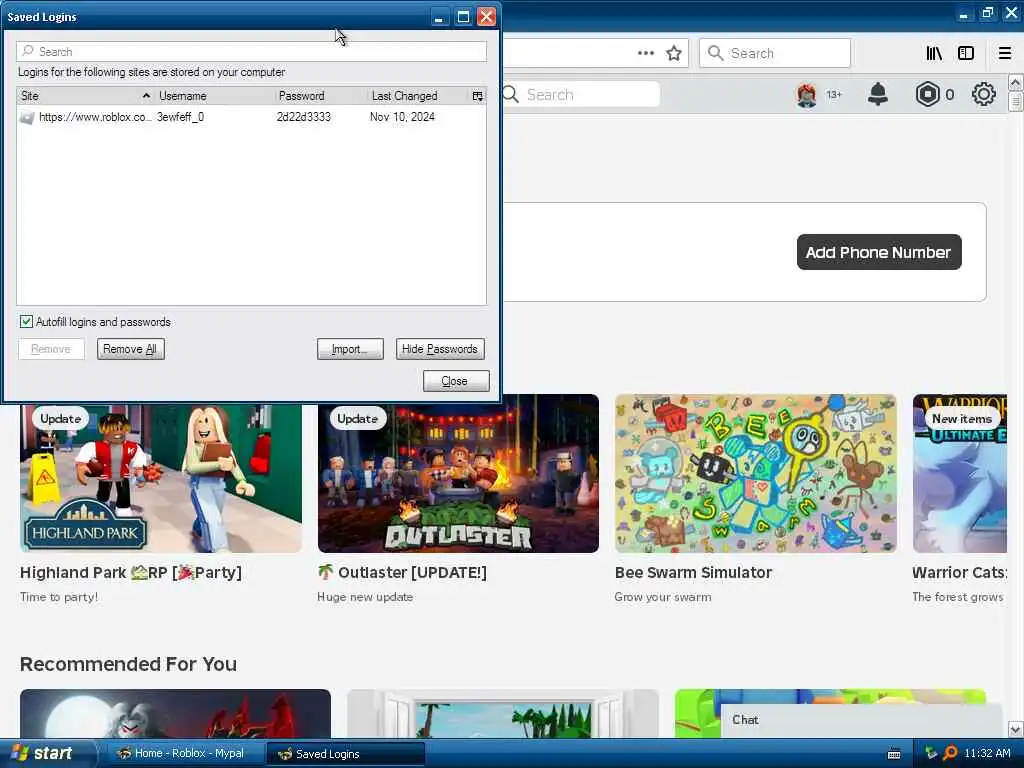
Task: Open the island window recommended thumbnail
Action: pyautogui.click(x=503, y=713)
